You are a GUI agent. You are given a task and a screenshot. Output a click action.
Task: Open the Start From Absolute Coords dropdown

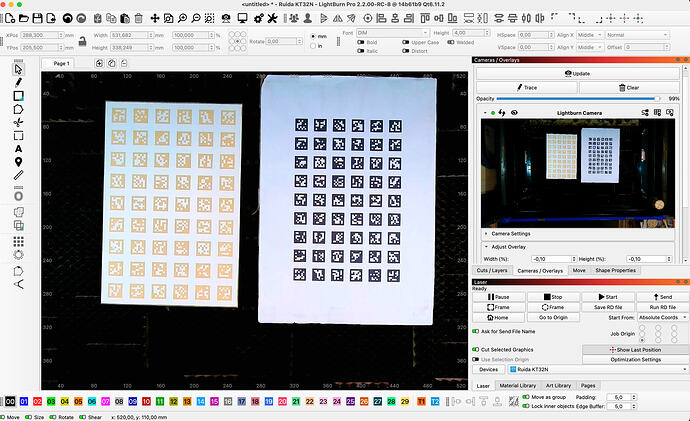click(x=662, y=317)
